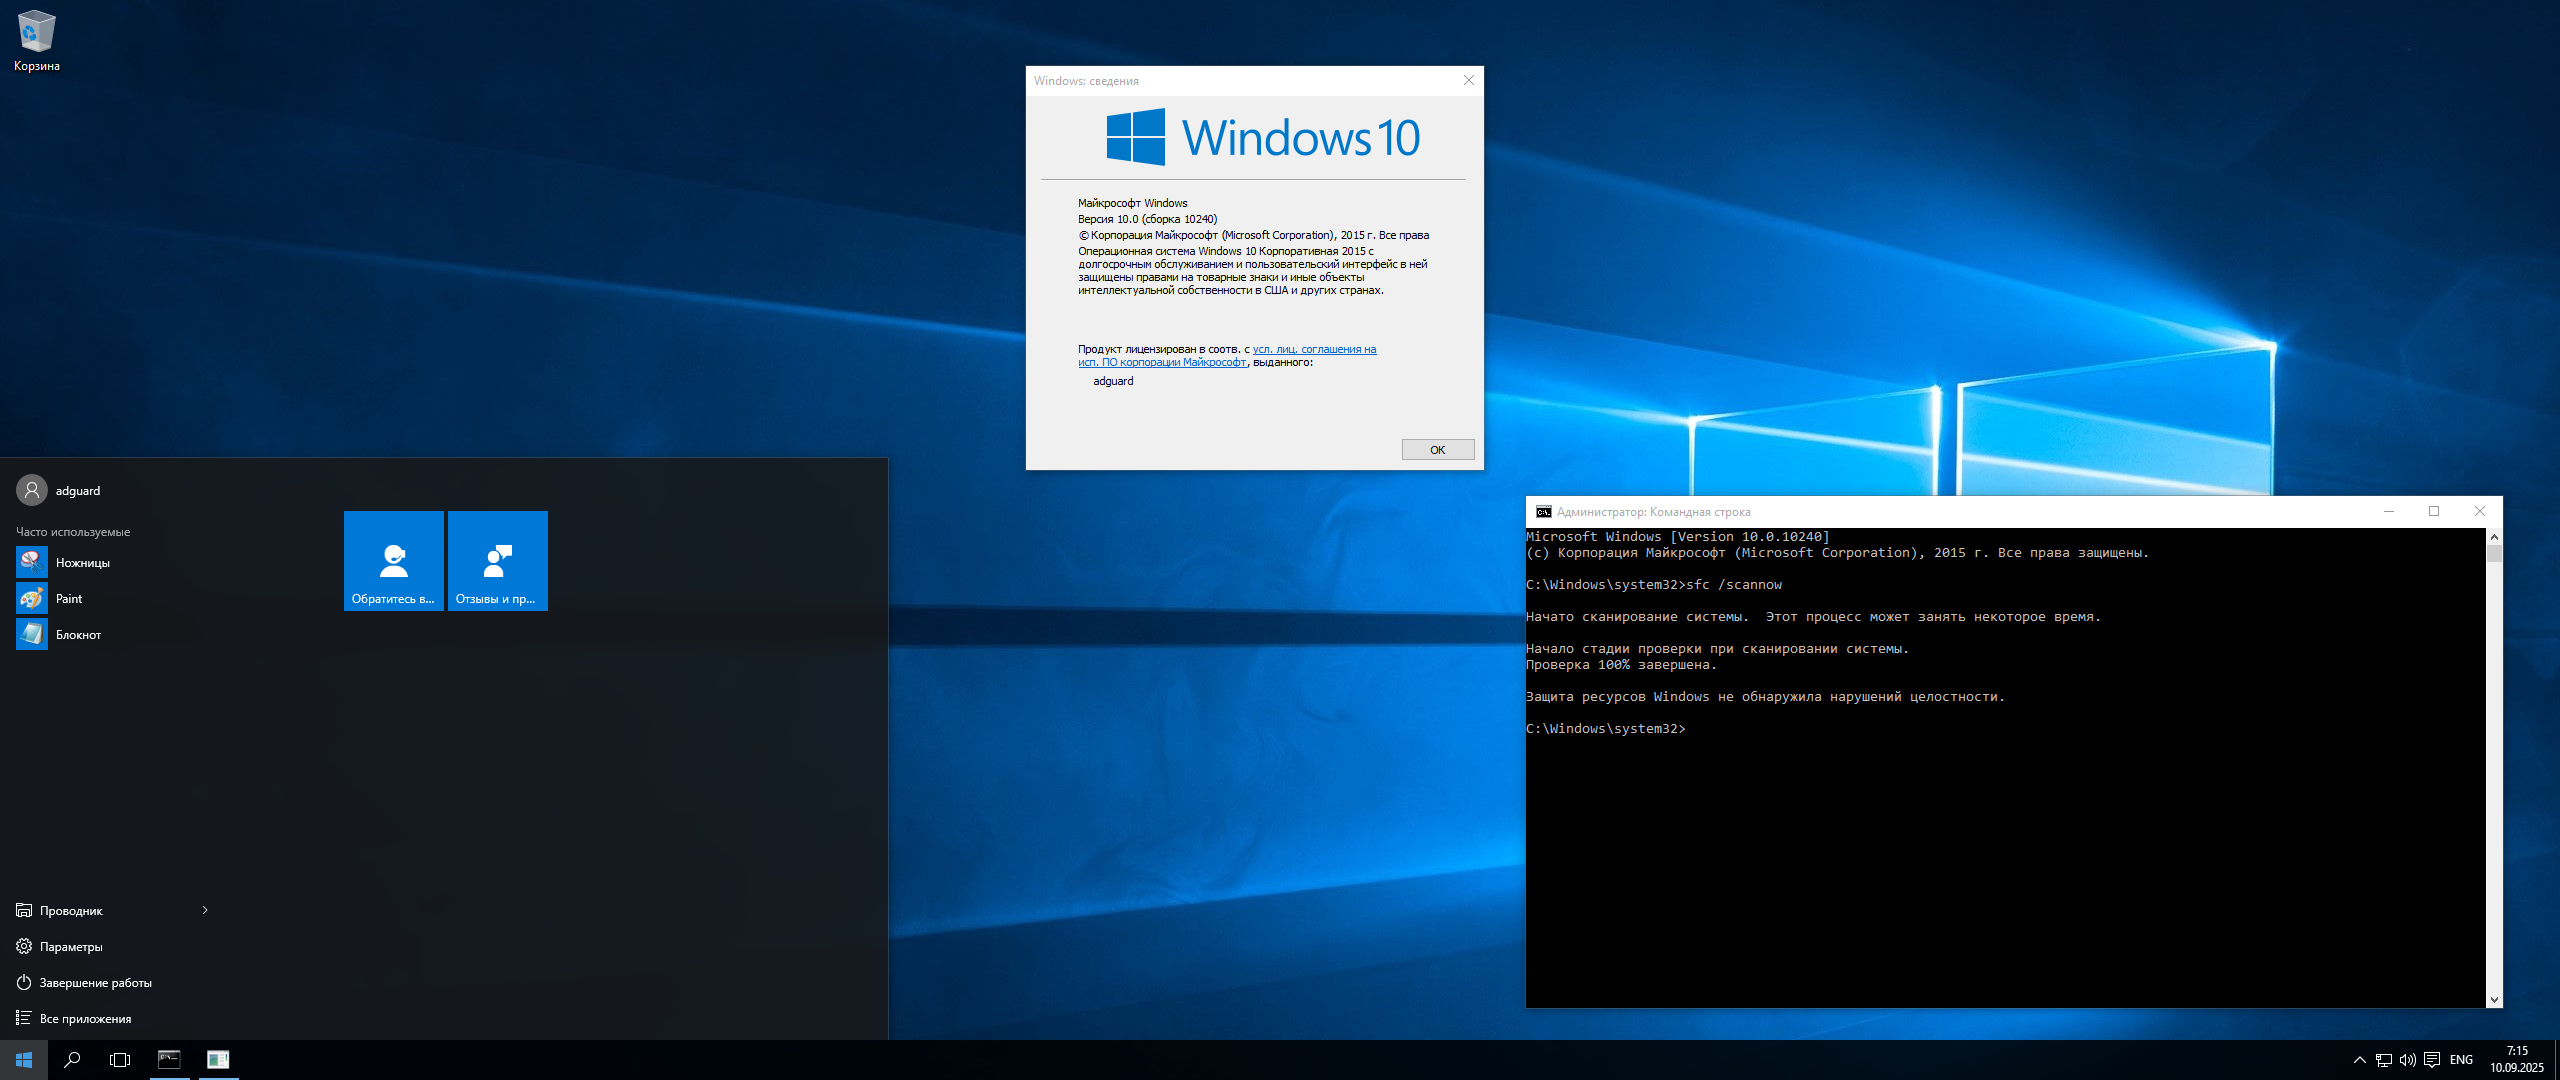Open the Recycle Bin desktop icon
Viewport: 2560px width, 1080px height.
37,40
